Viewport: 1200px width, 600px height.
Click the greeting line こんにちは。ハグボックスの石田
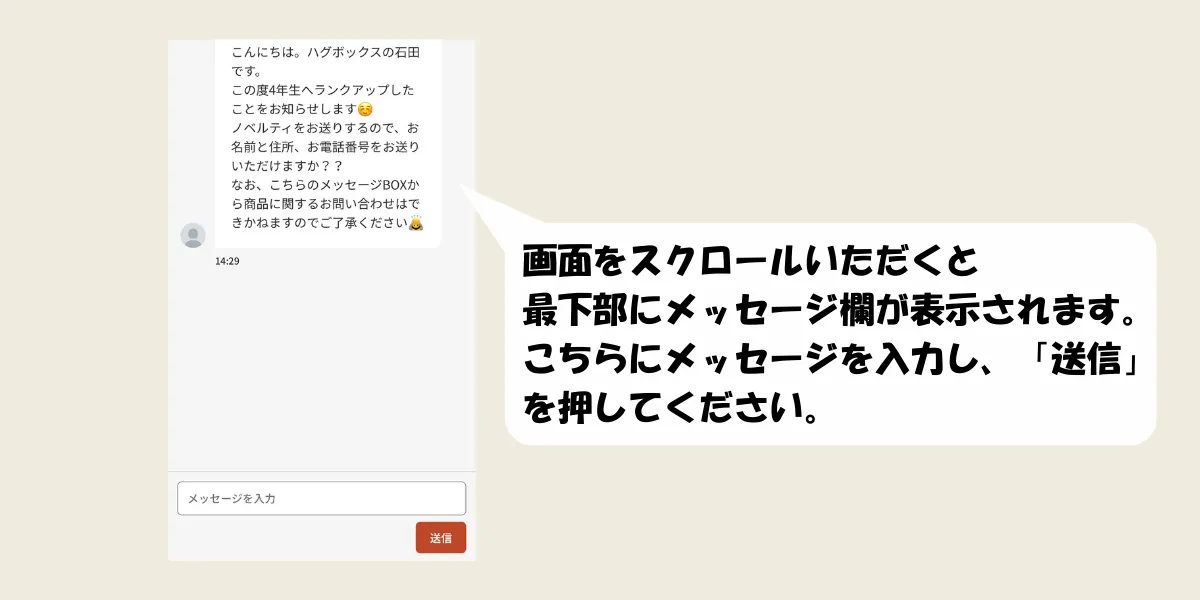(x=323, y=52)
